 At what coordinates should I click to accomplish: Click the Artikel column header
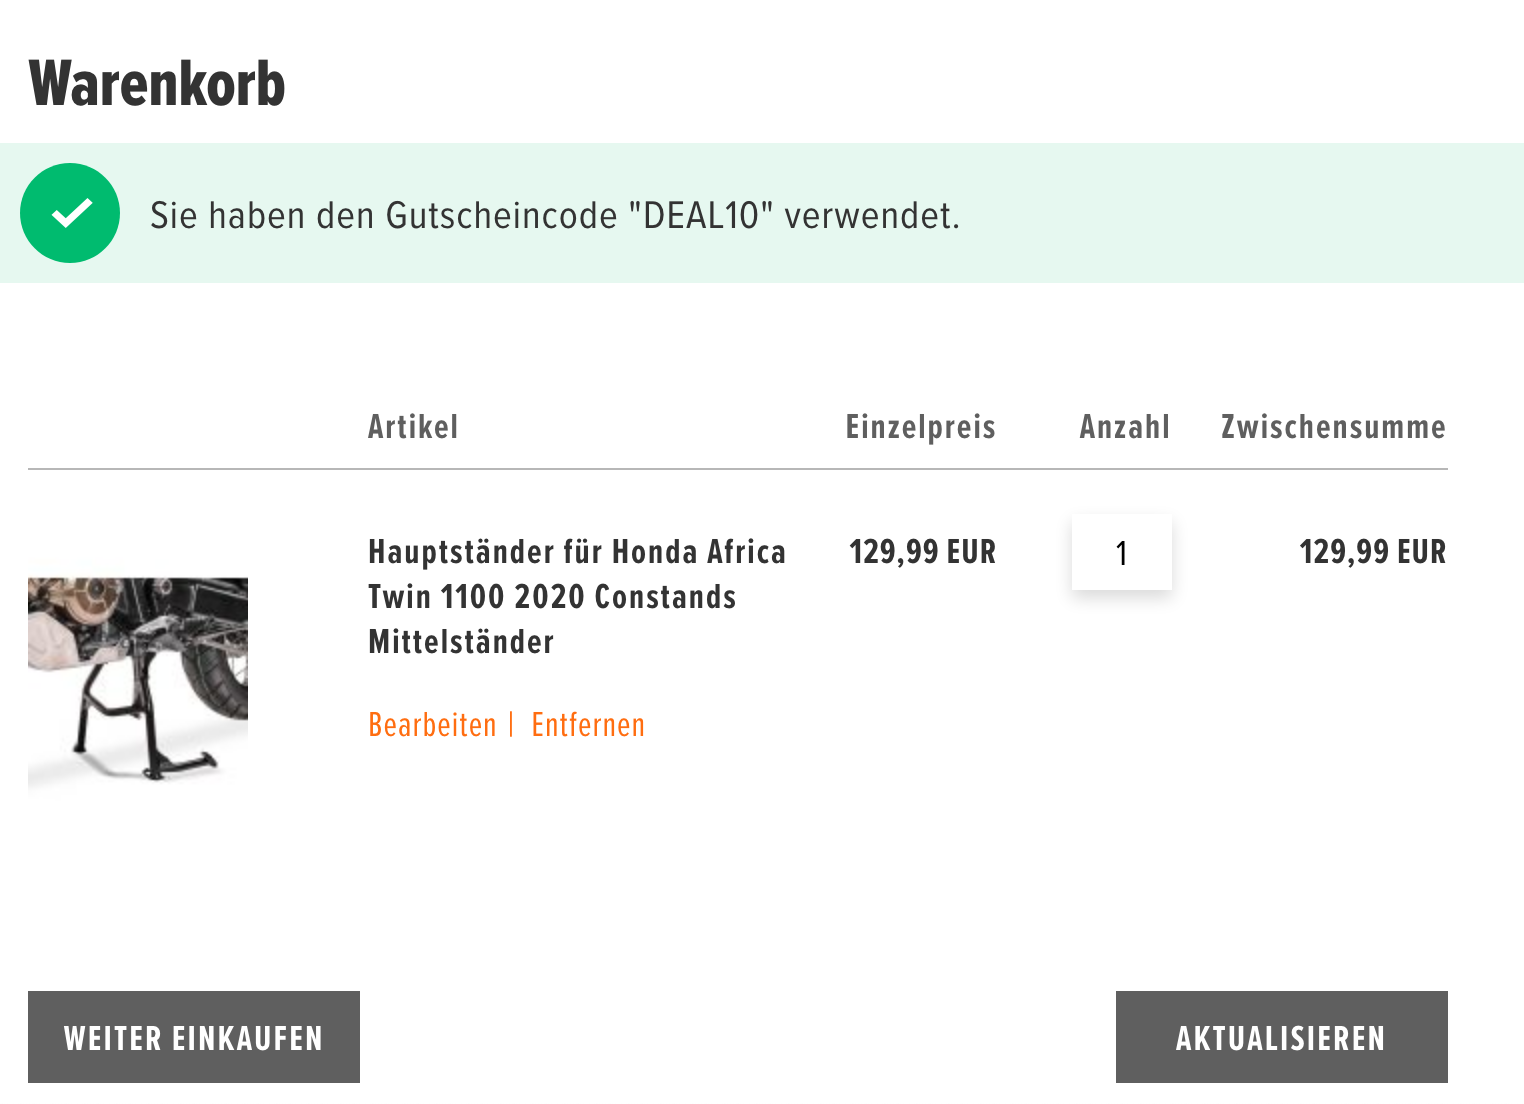click(413, 427)
